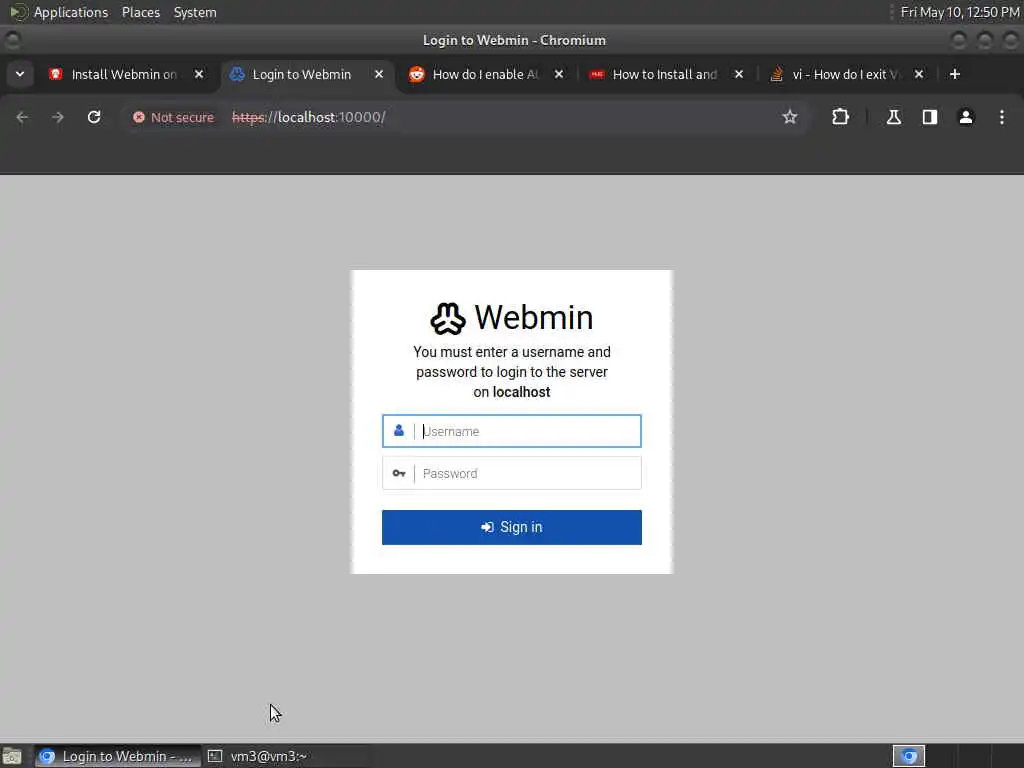Click the Stack Overflow favicon on vi tab

tap(776, 74)
